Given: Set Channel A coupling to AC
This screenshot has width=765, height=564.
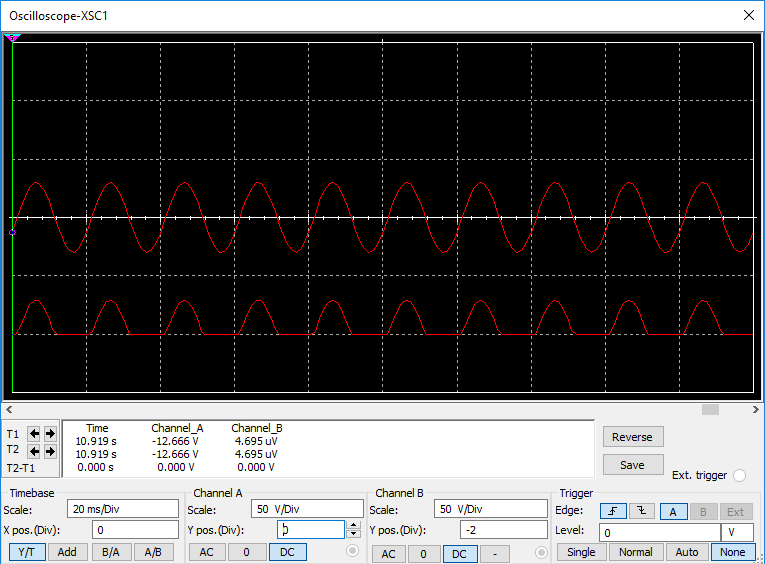Looking at the screenshot, I should [x=206, y=552].
